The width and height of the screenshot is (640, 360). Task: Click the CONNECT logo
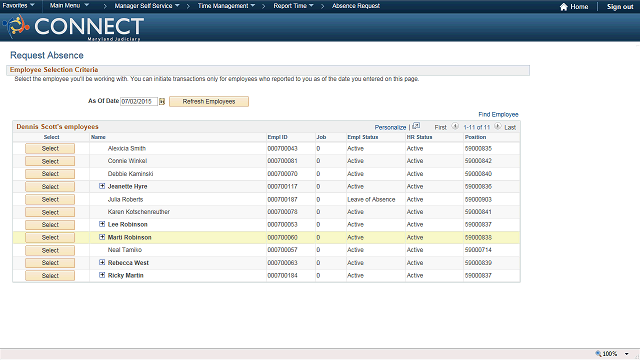73,27
